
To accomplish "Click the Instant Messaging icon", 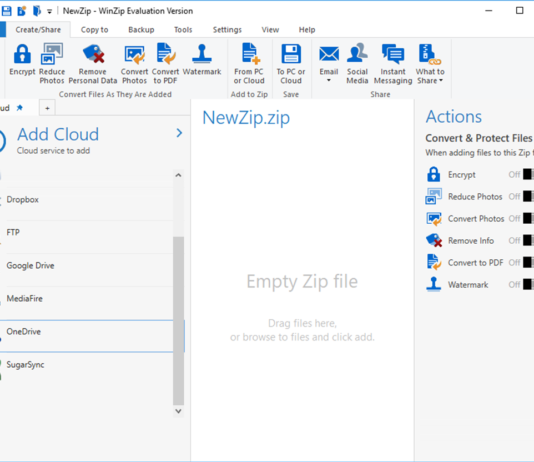I will pyautogui.click(x=393, y=54).
